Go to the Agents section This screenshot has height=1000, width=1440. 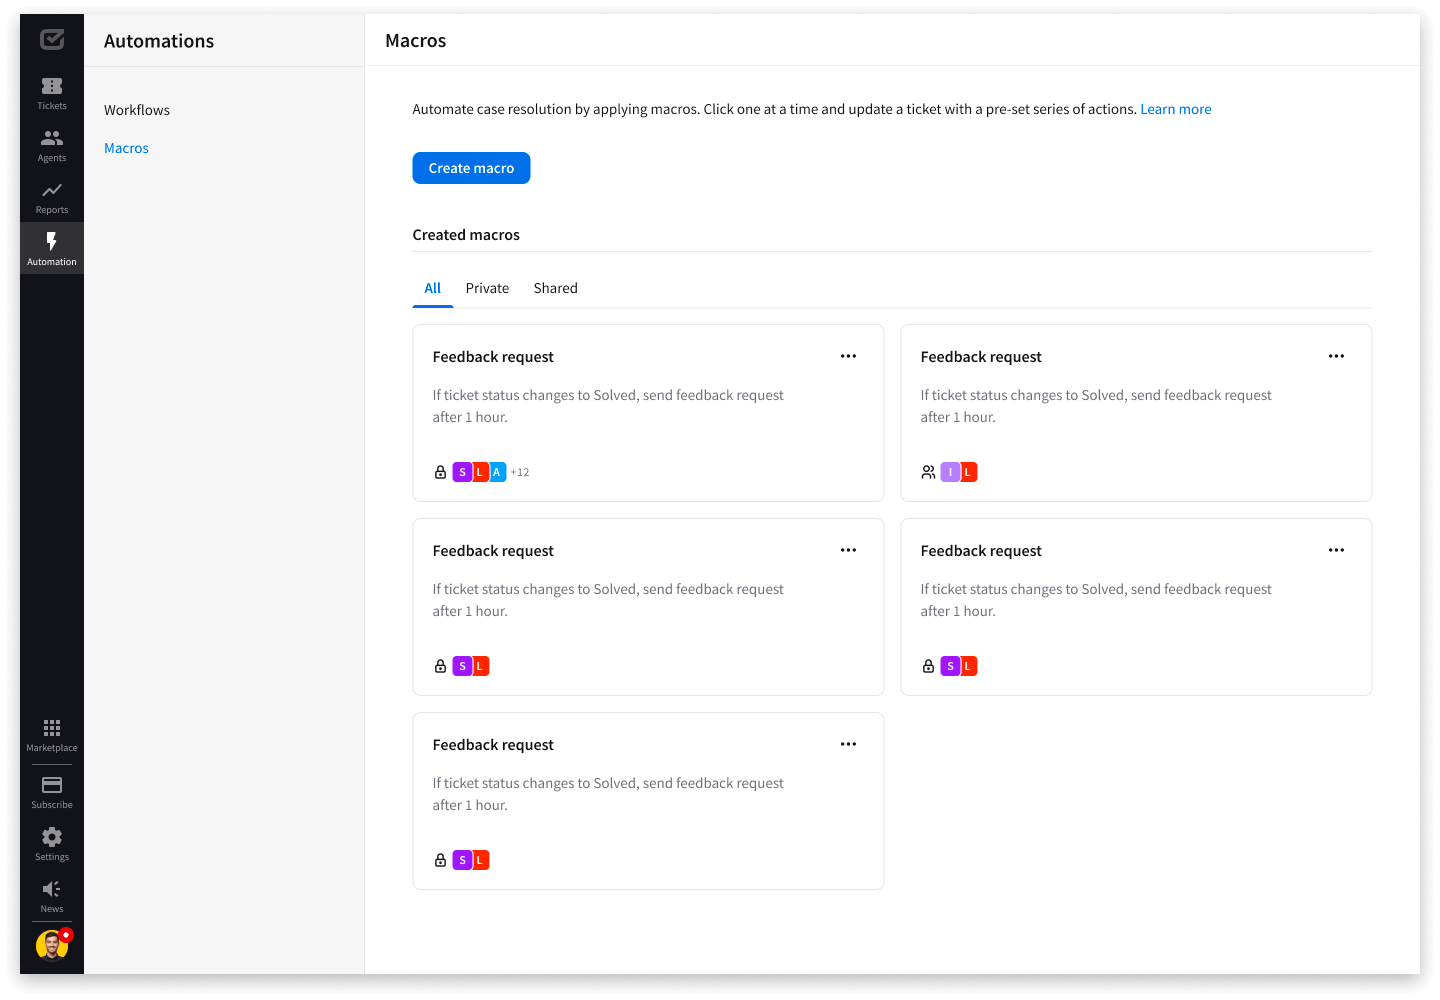52,145
